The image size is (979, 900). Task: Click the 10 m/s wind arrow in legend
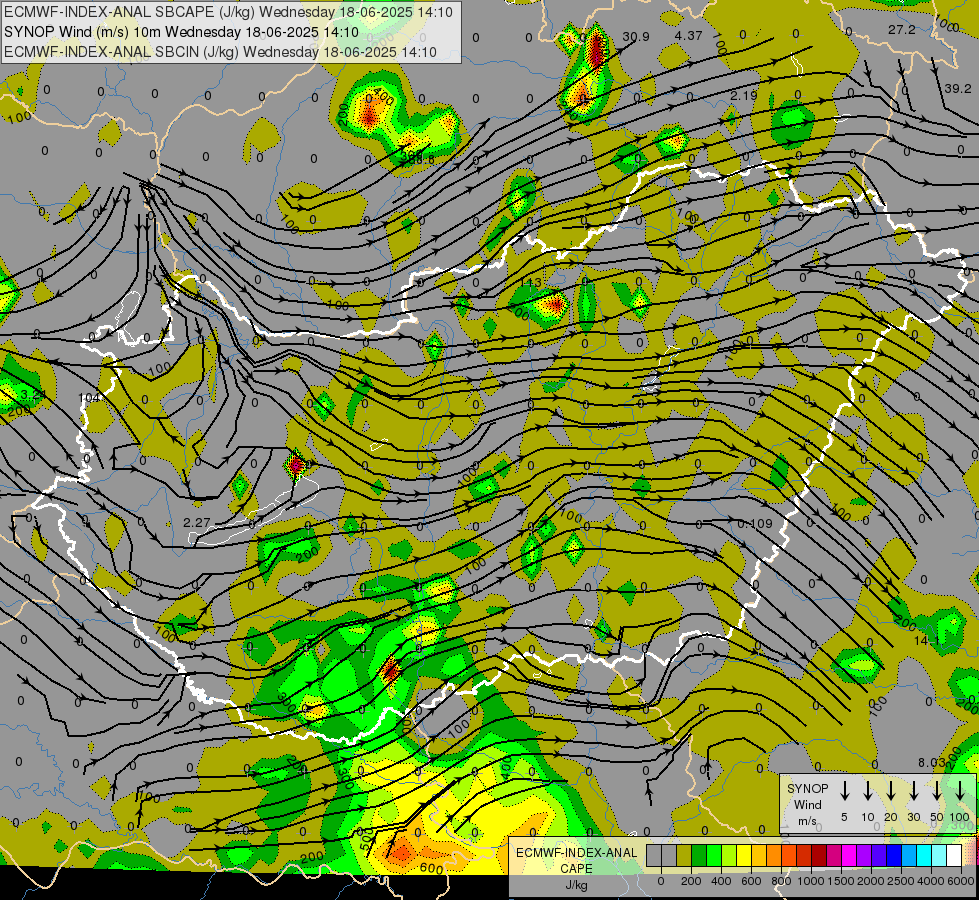tap(868, 790)
